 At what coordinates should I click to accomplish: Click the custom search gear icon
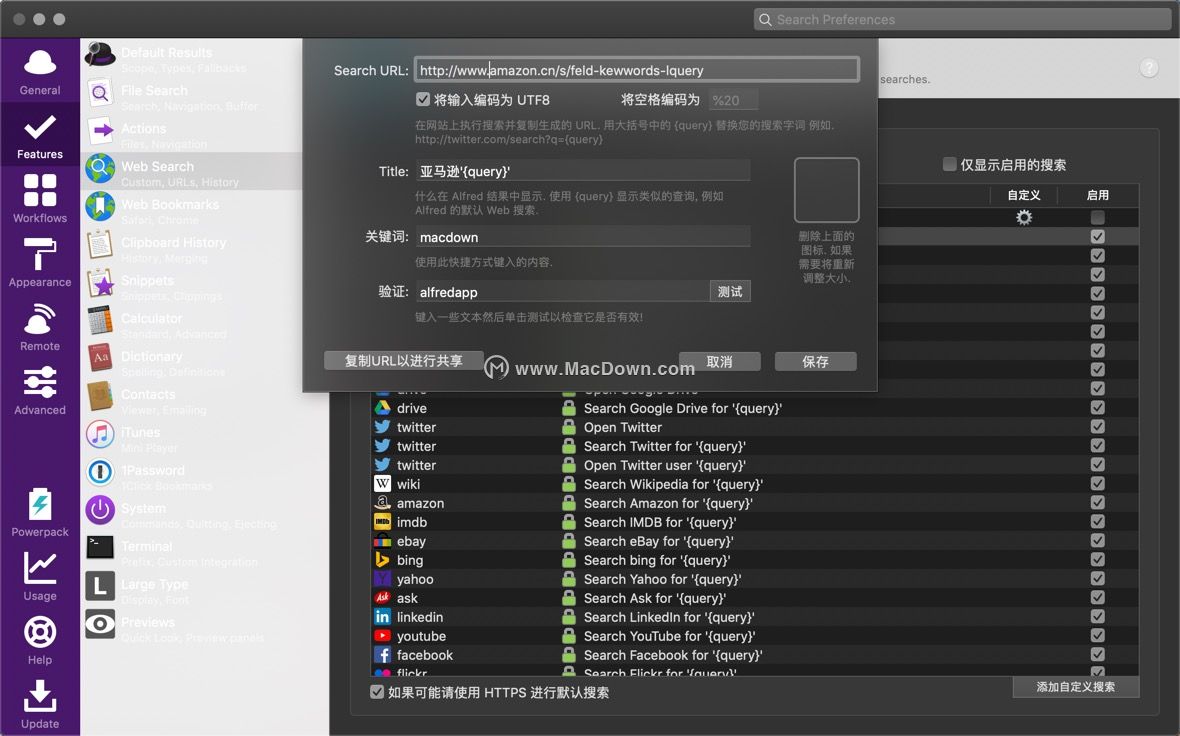pyautogui.click(x=1023, y=217)
